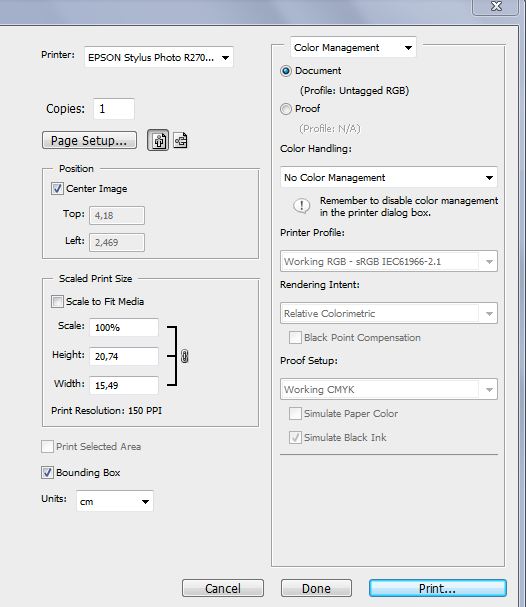Open the Color Management section dropdown
This screenshot has width=526, height=607.
[353, 48]
